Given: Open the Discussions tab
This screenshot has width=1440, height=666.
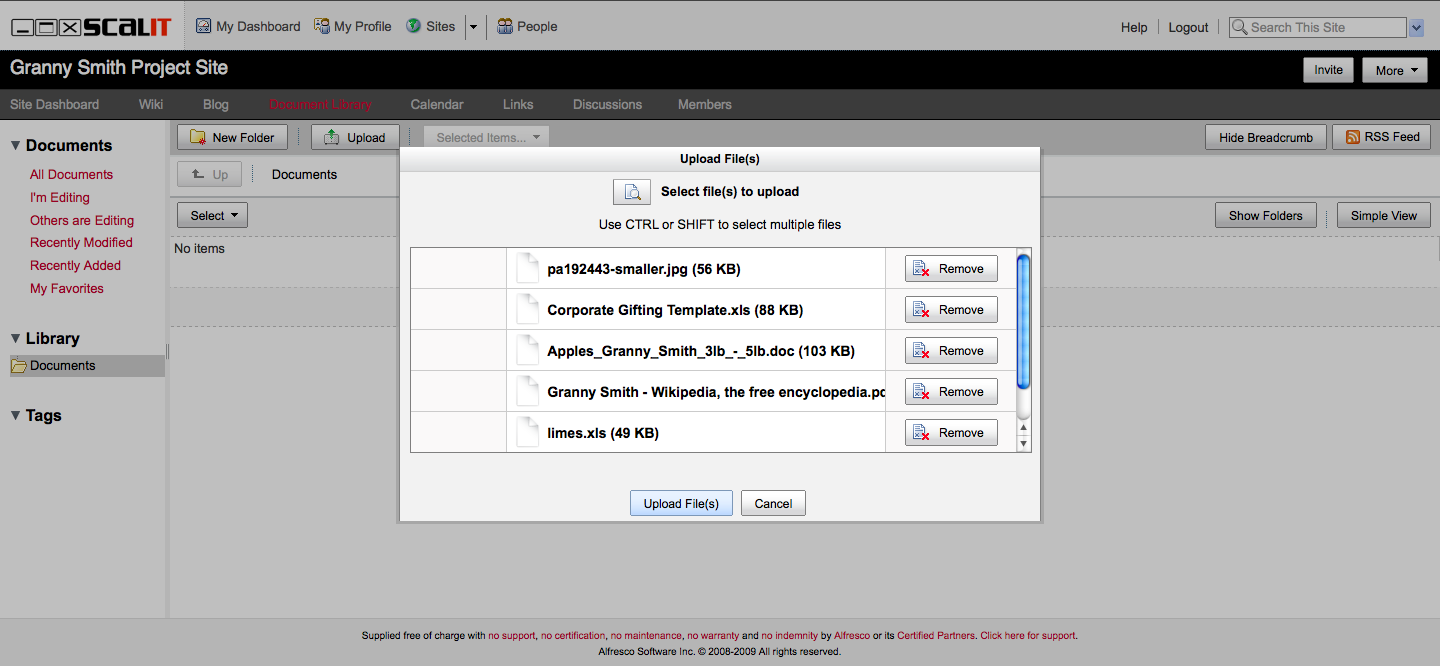Looking at the screenshot, I should (x=607, y=104).
